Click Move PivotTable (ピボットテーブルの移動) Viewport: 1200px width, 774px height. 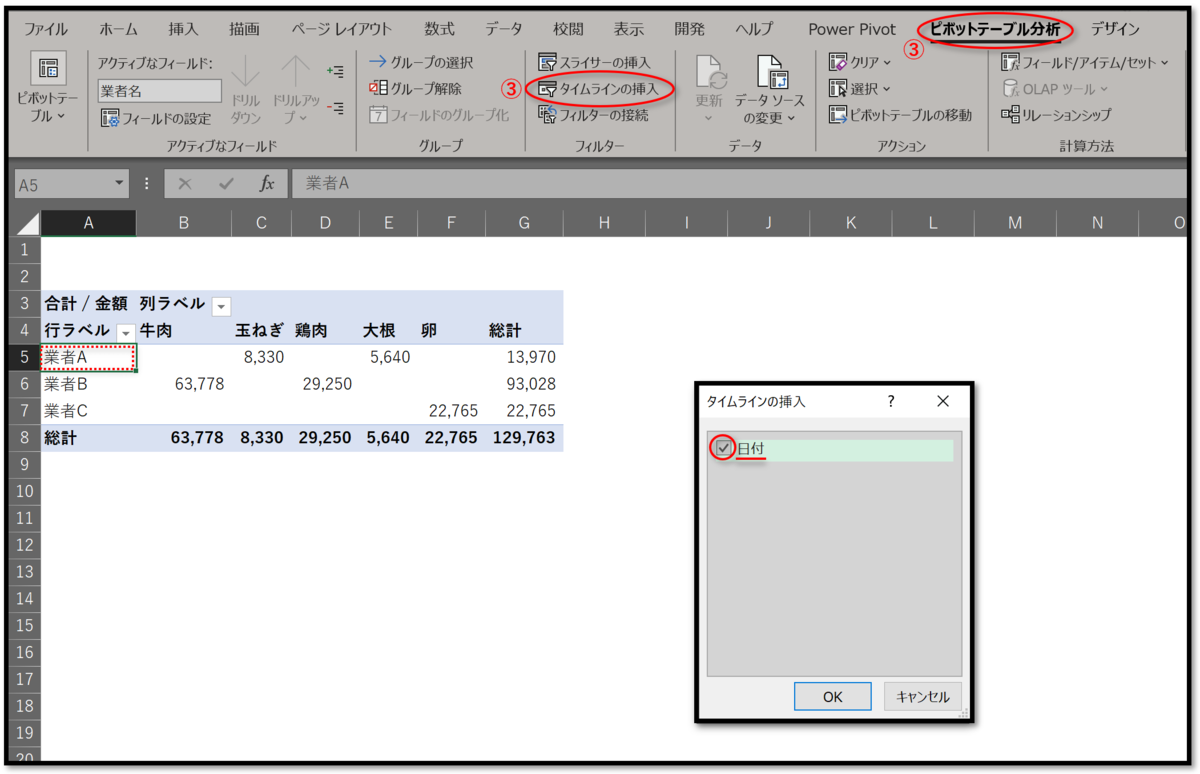[x=900, y=115]
